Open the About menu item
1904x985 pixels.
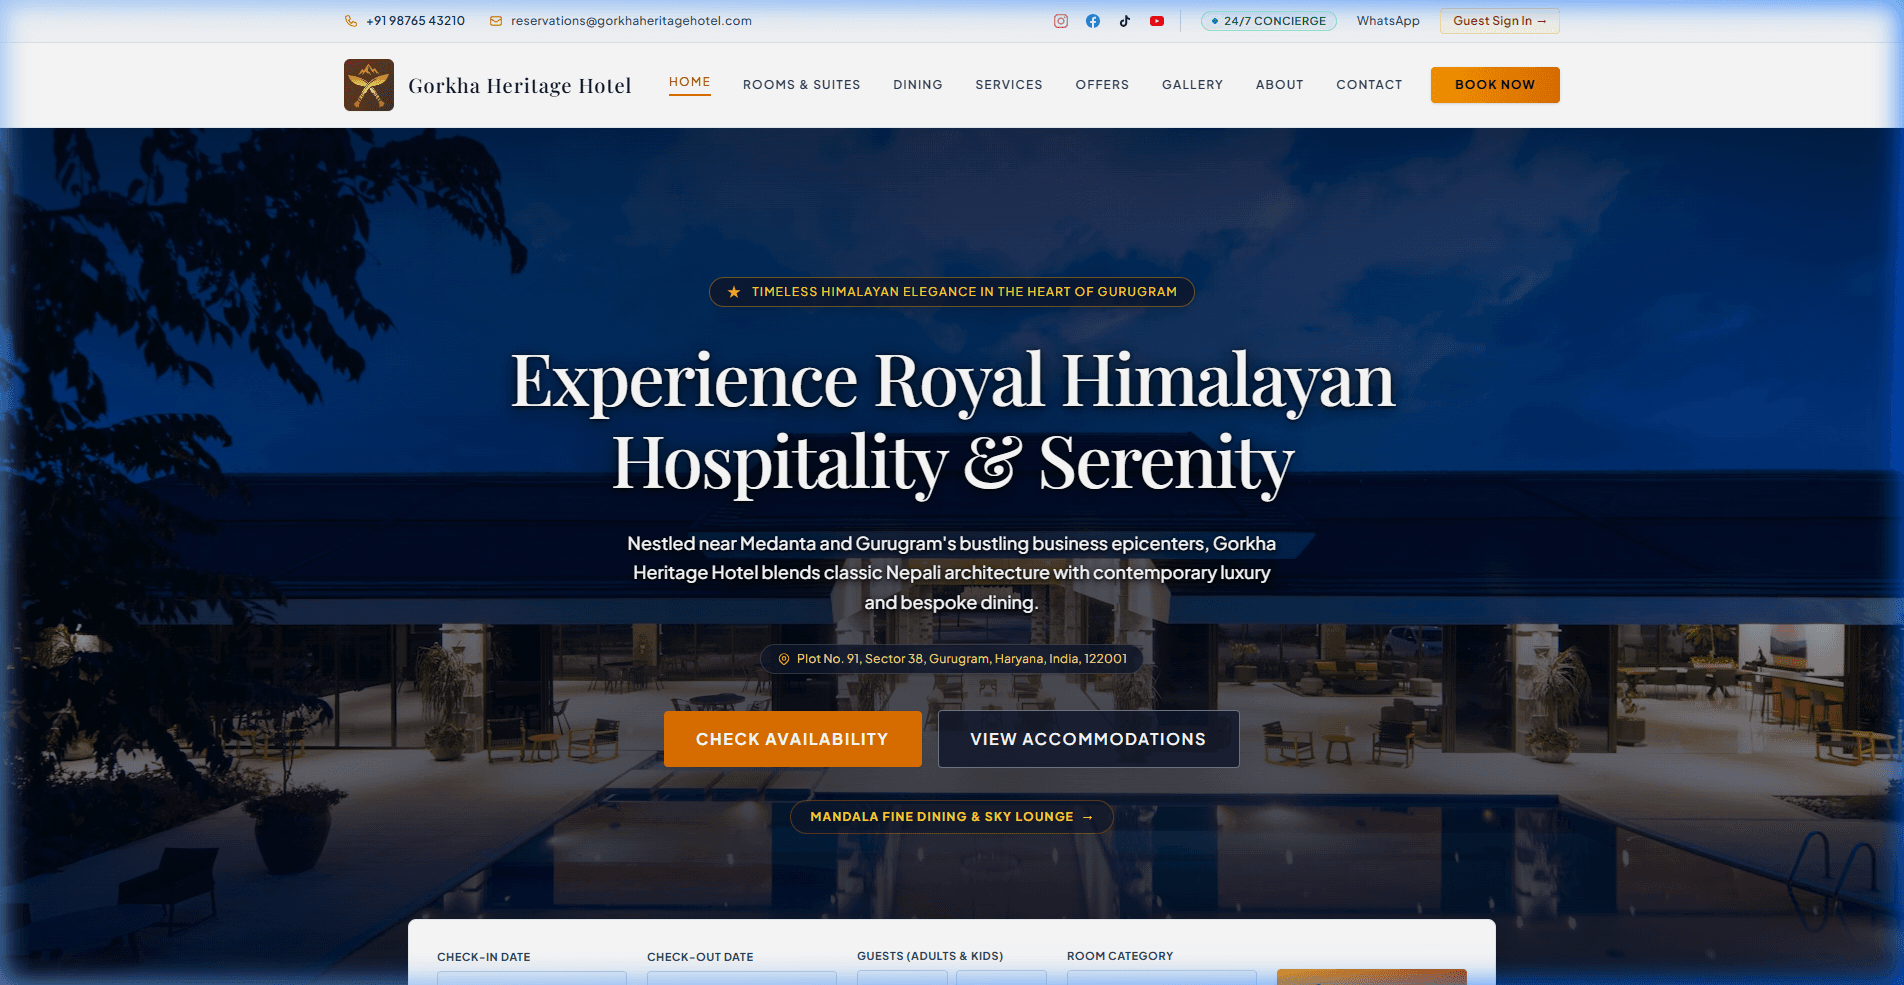point(1280,85)
